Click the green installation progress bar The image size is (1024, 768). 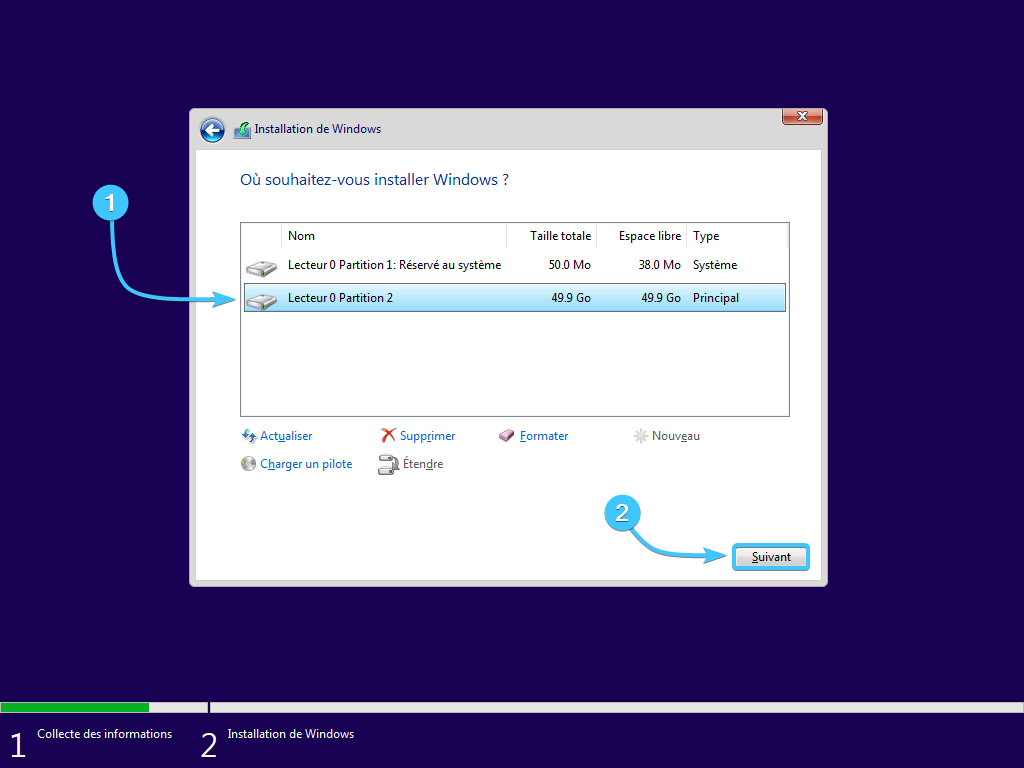[74, 707]
